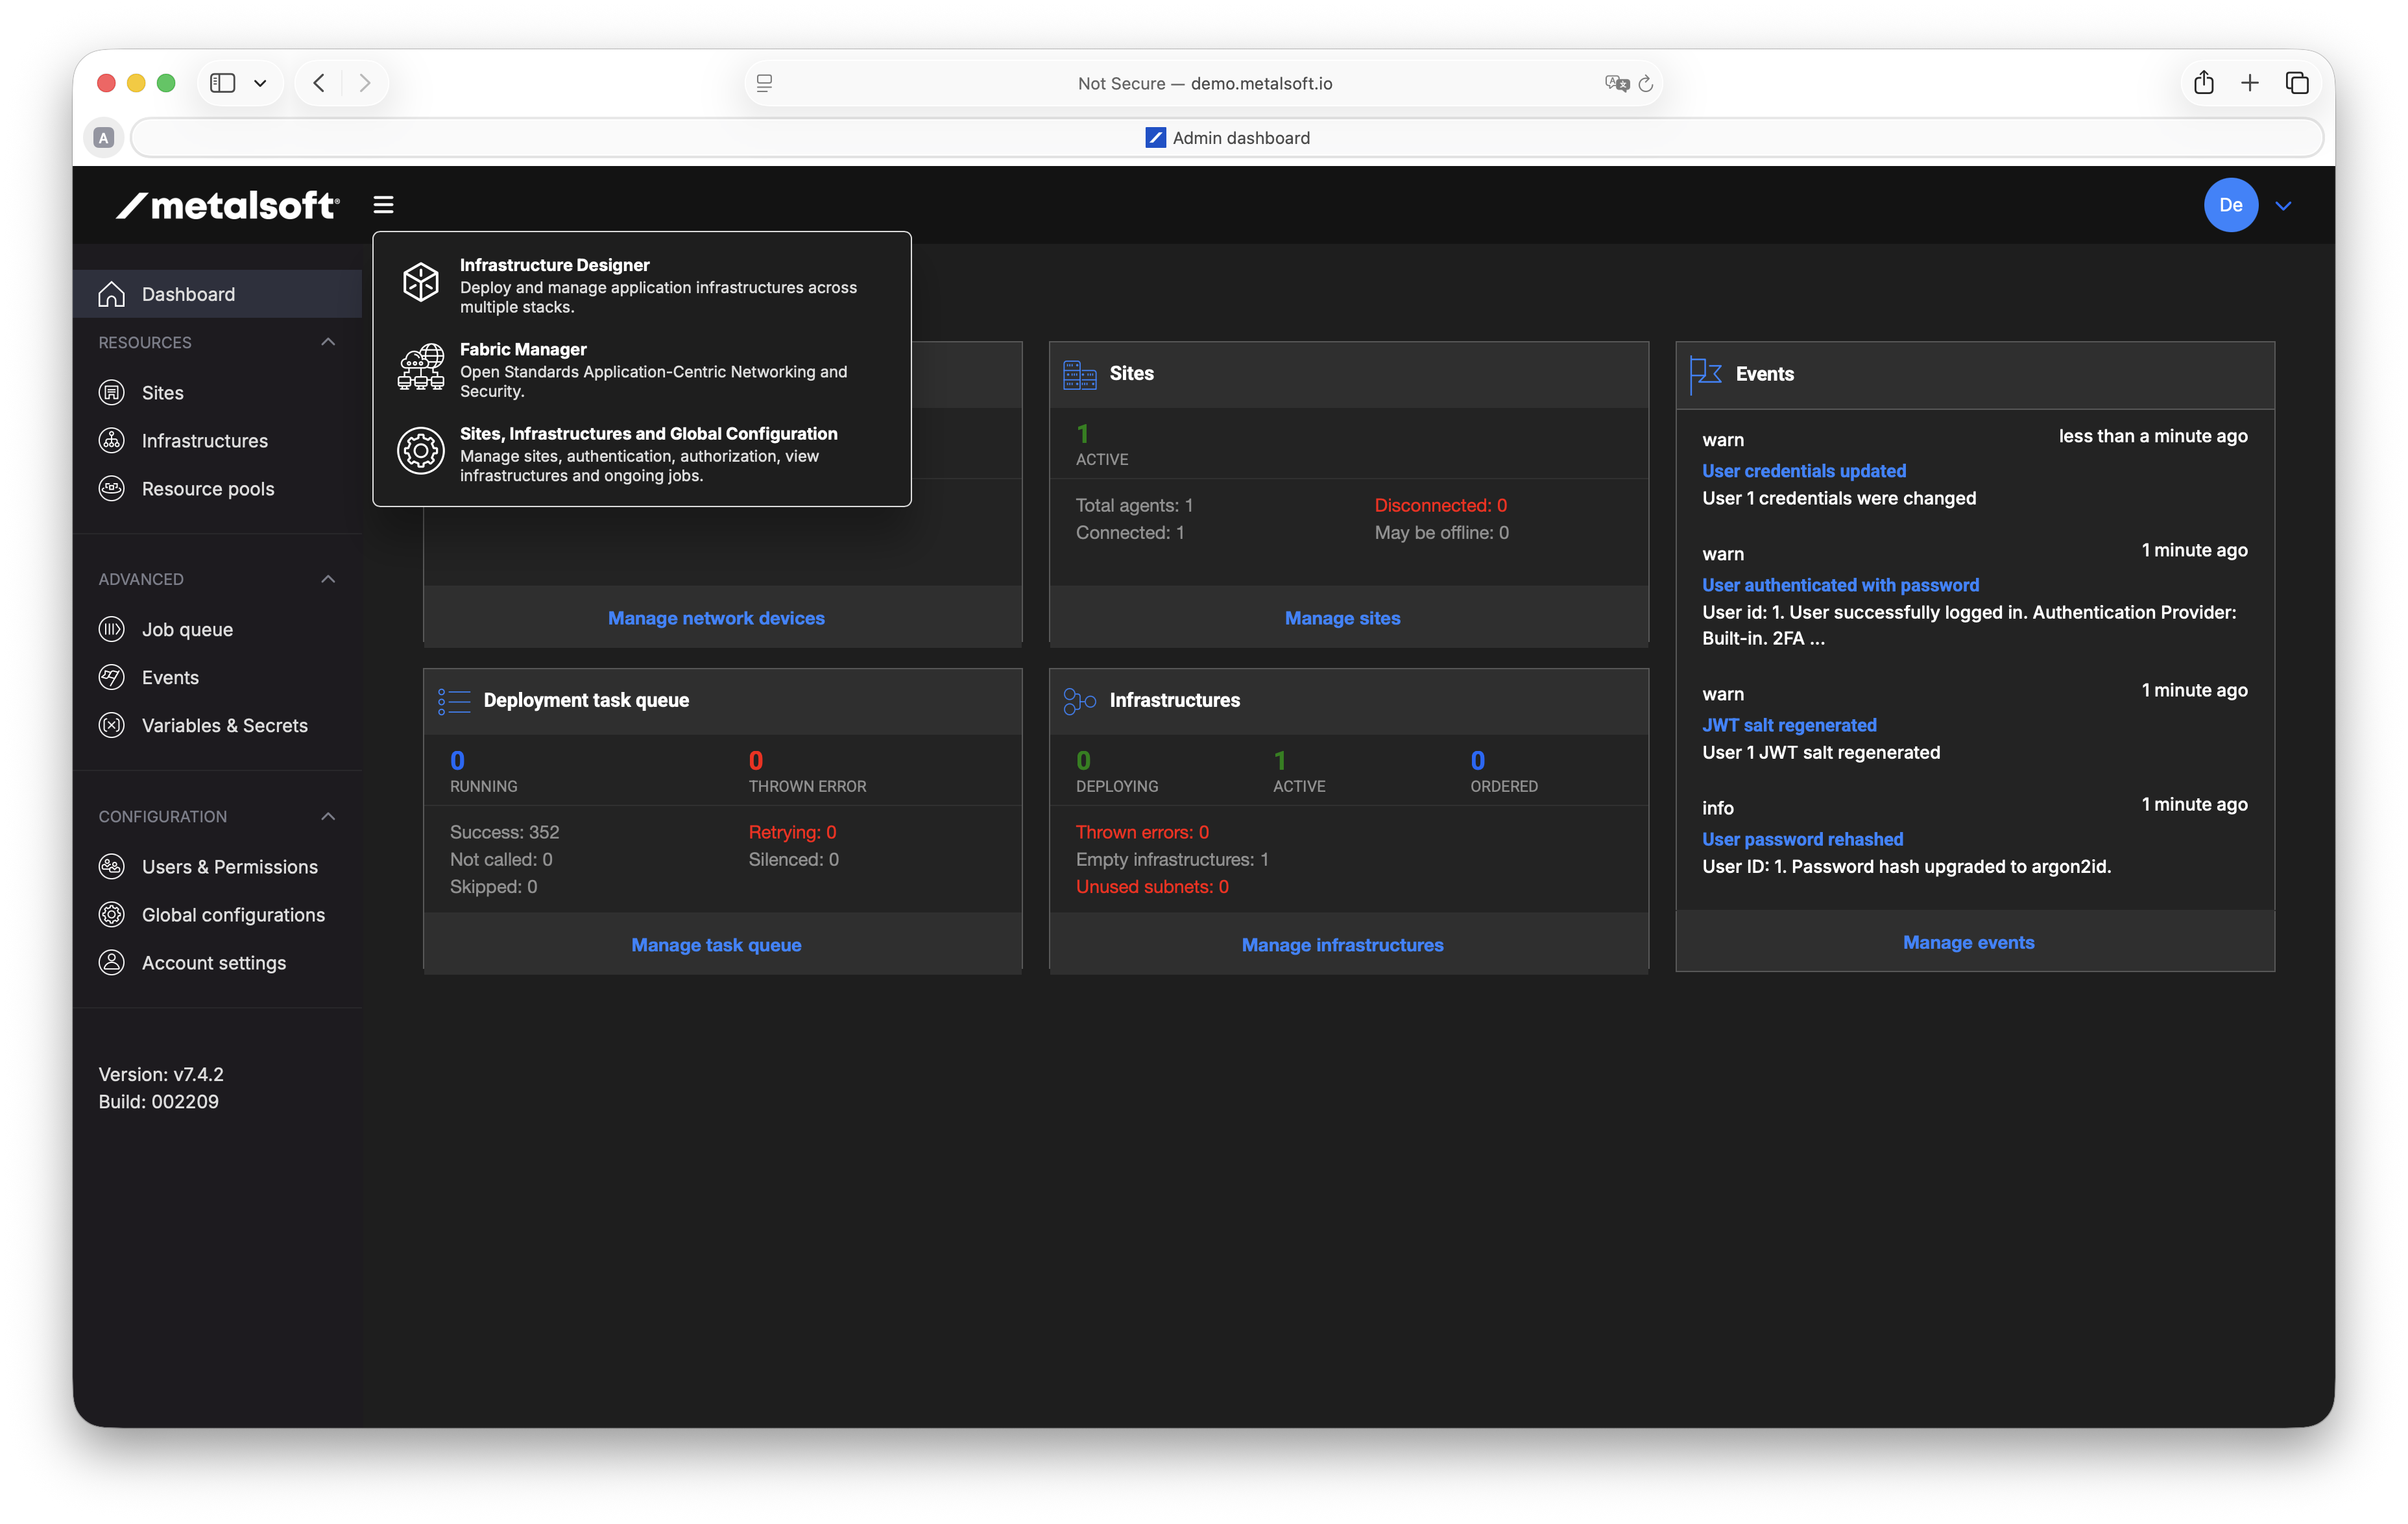The width and height of the screenshot is (2408, 1524).
Task: Click the Events card flag icon
Action: point(1706,375)
